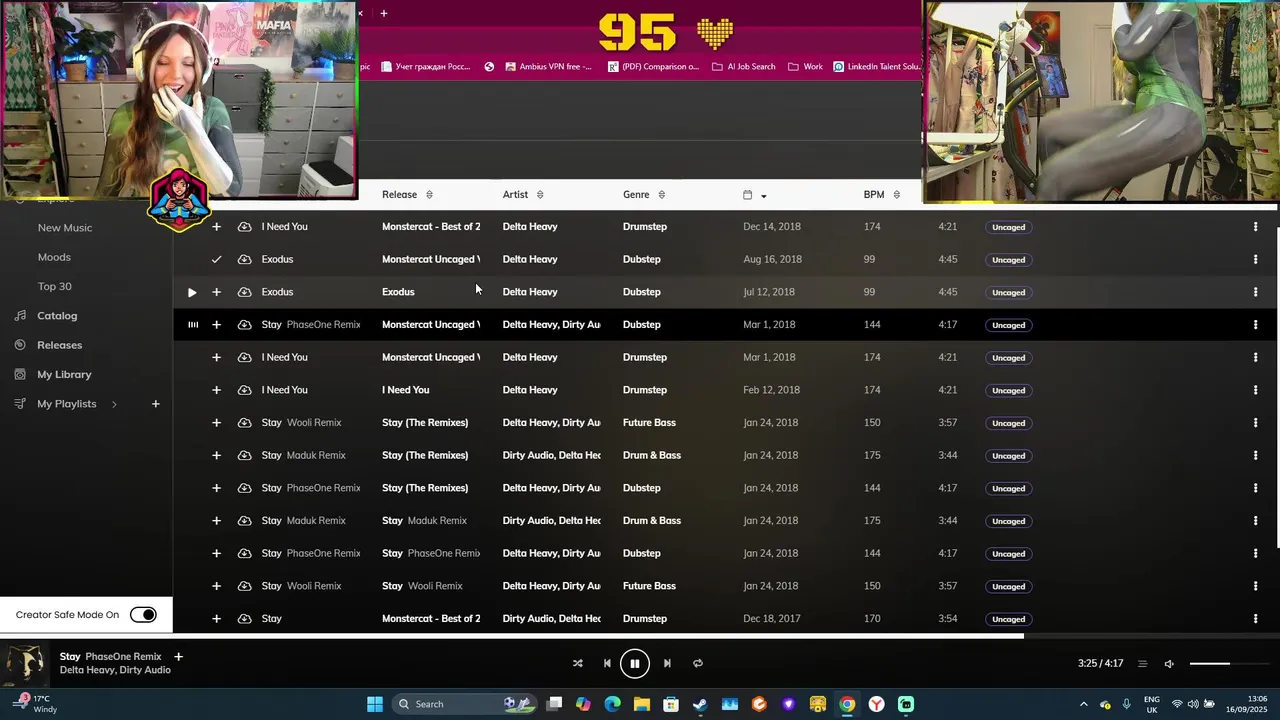Open Top 30 in the sidebar

54,287
